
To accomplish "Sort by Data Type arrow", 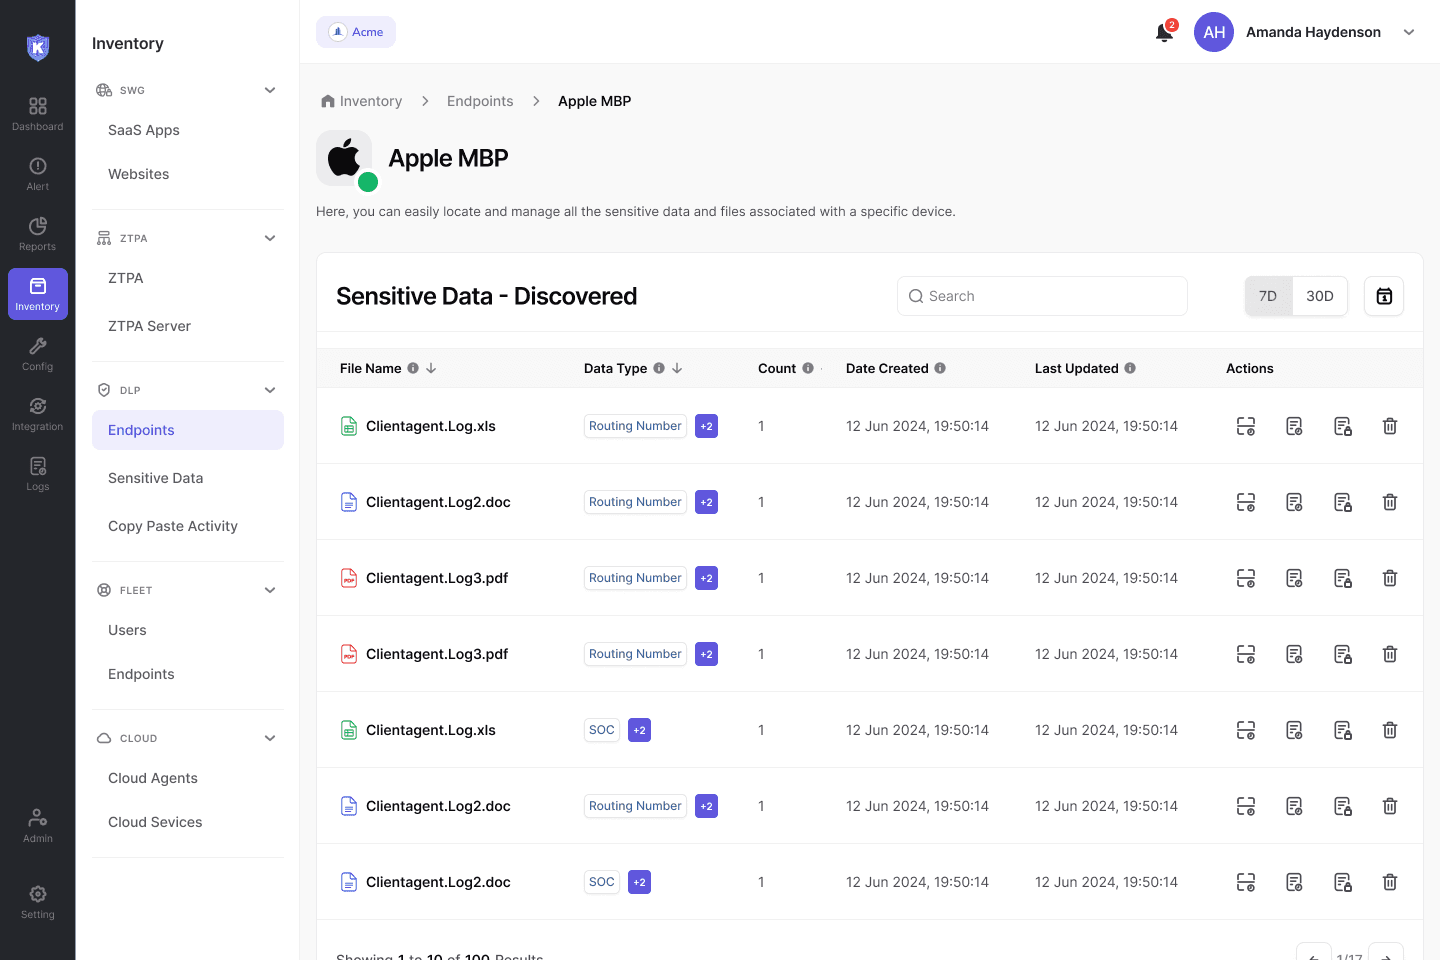I will 677,368.
